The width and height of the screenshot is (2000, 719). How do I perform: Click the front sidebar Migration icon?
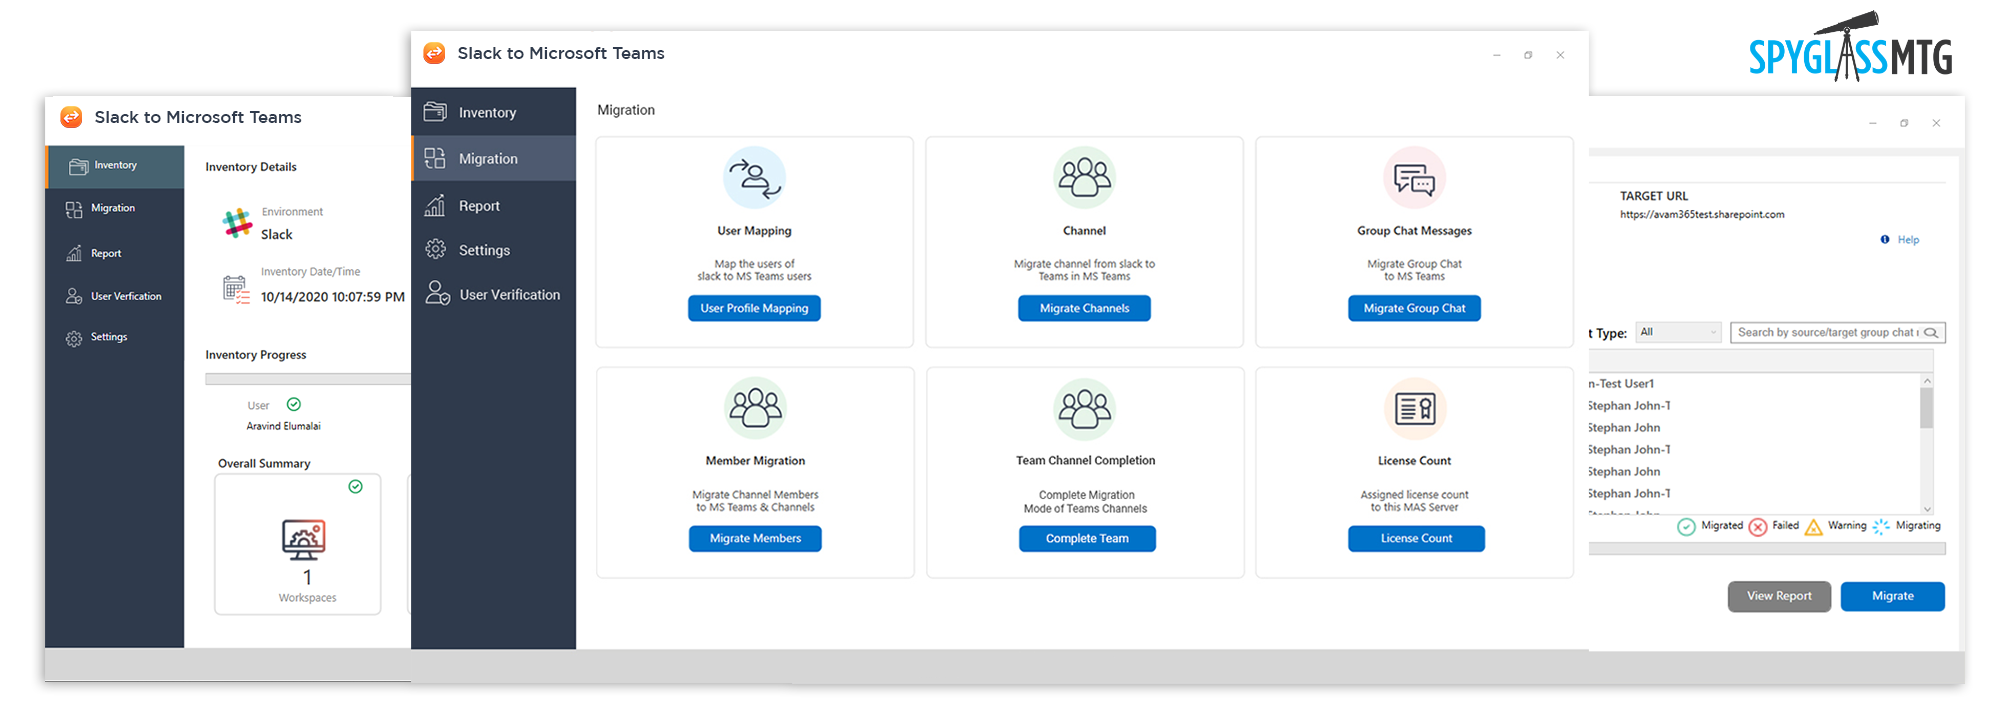coord(435,158)
